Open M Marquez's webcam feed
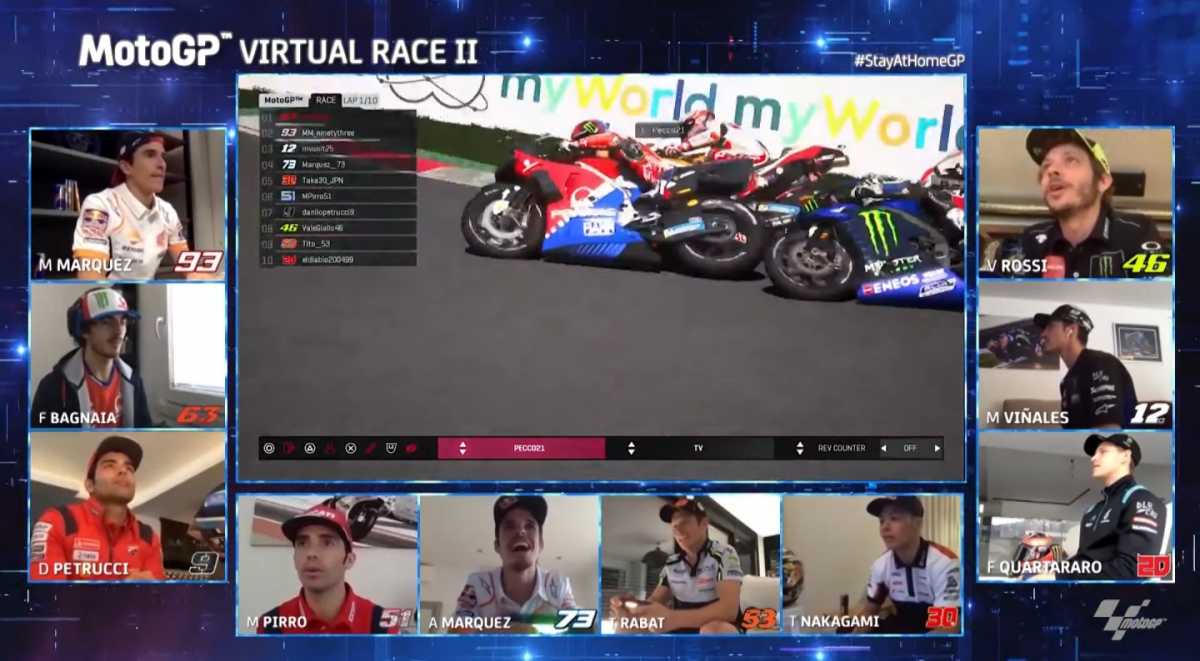The width and height of the screenshot is (1200, 661). coord(128,204)
